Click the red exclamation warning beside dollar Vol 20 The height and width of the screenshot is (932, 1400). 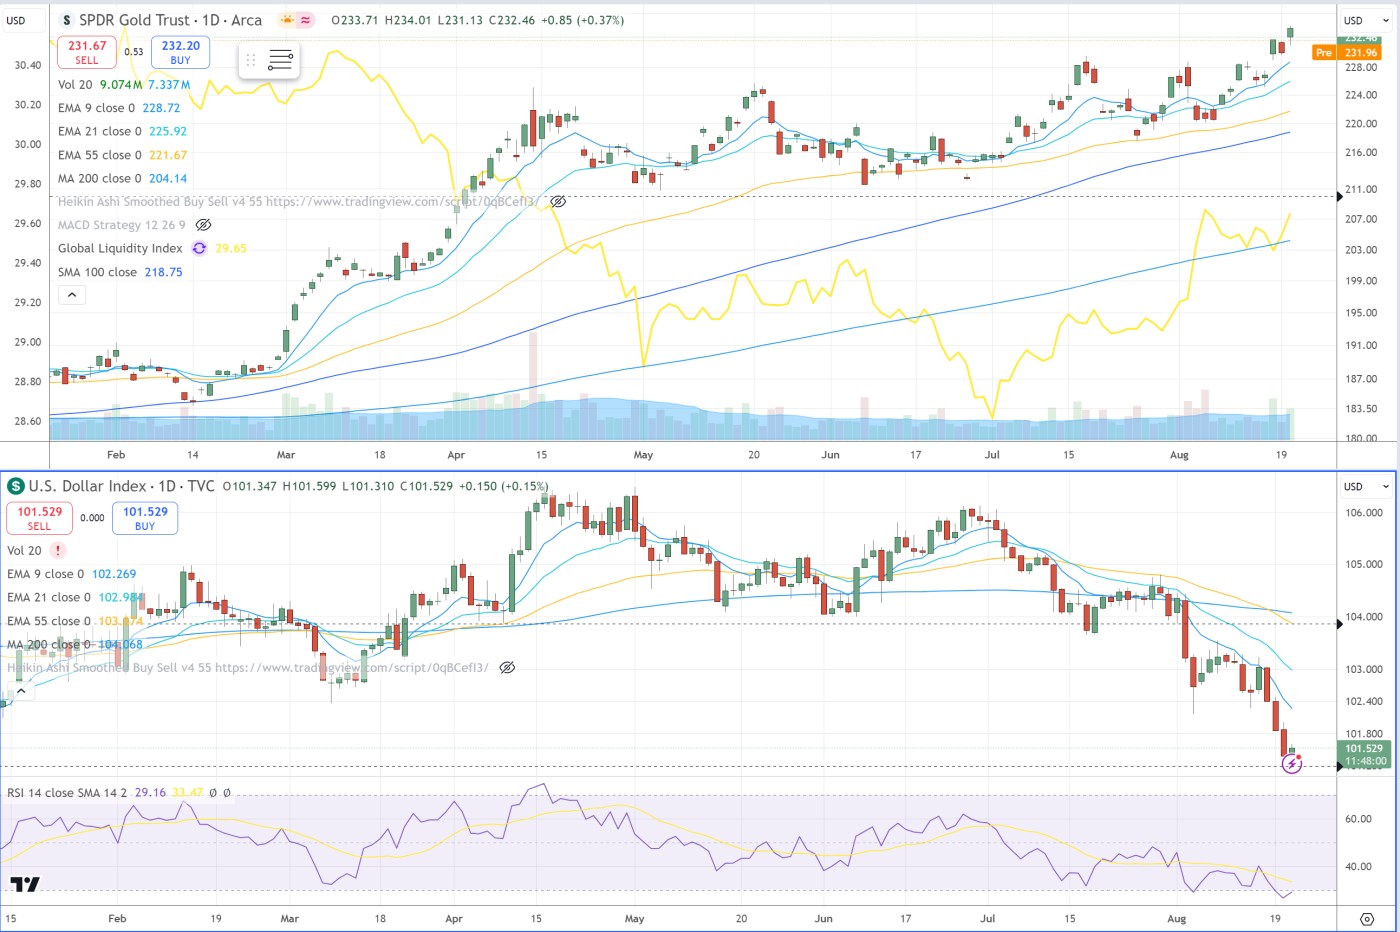58,550
